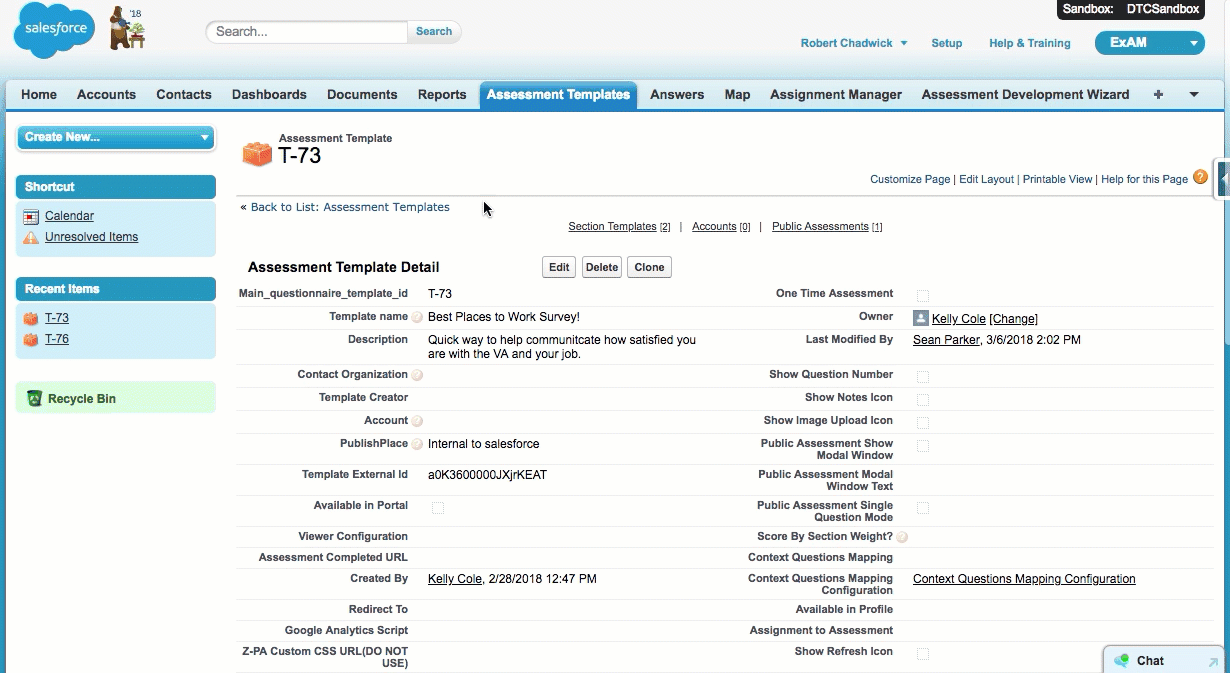The image size is (1230, 673).
Task: Toggle Available in Portal checkbox
Action: pyautogui.click(x=438, y=508)
